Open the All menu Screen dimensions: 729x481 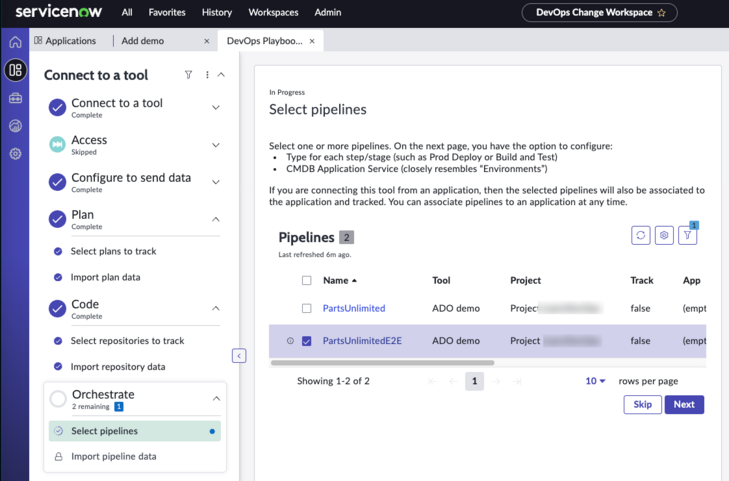pos(127,13)
